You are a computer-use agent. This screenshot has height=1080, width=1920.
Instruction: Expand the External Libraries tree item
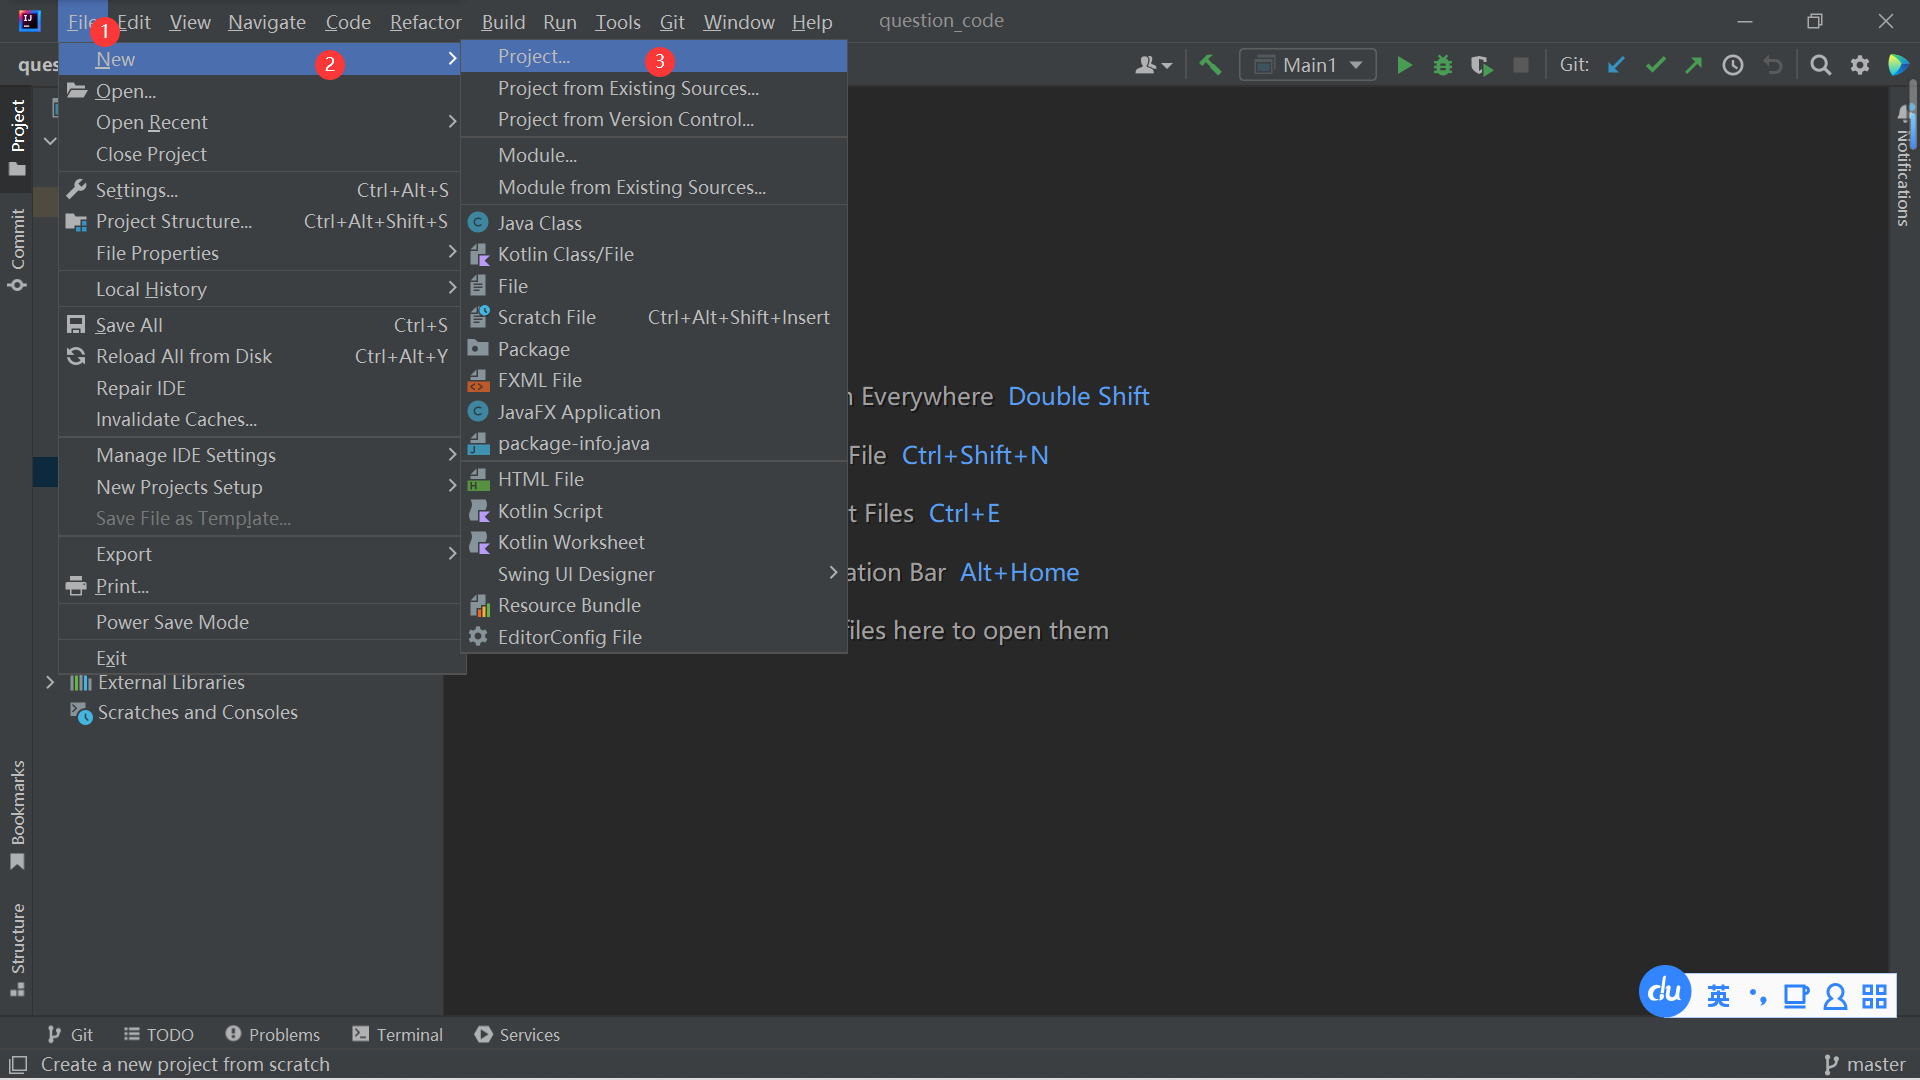(x=49, y=682)
